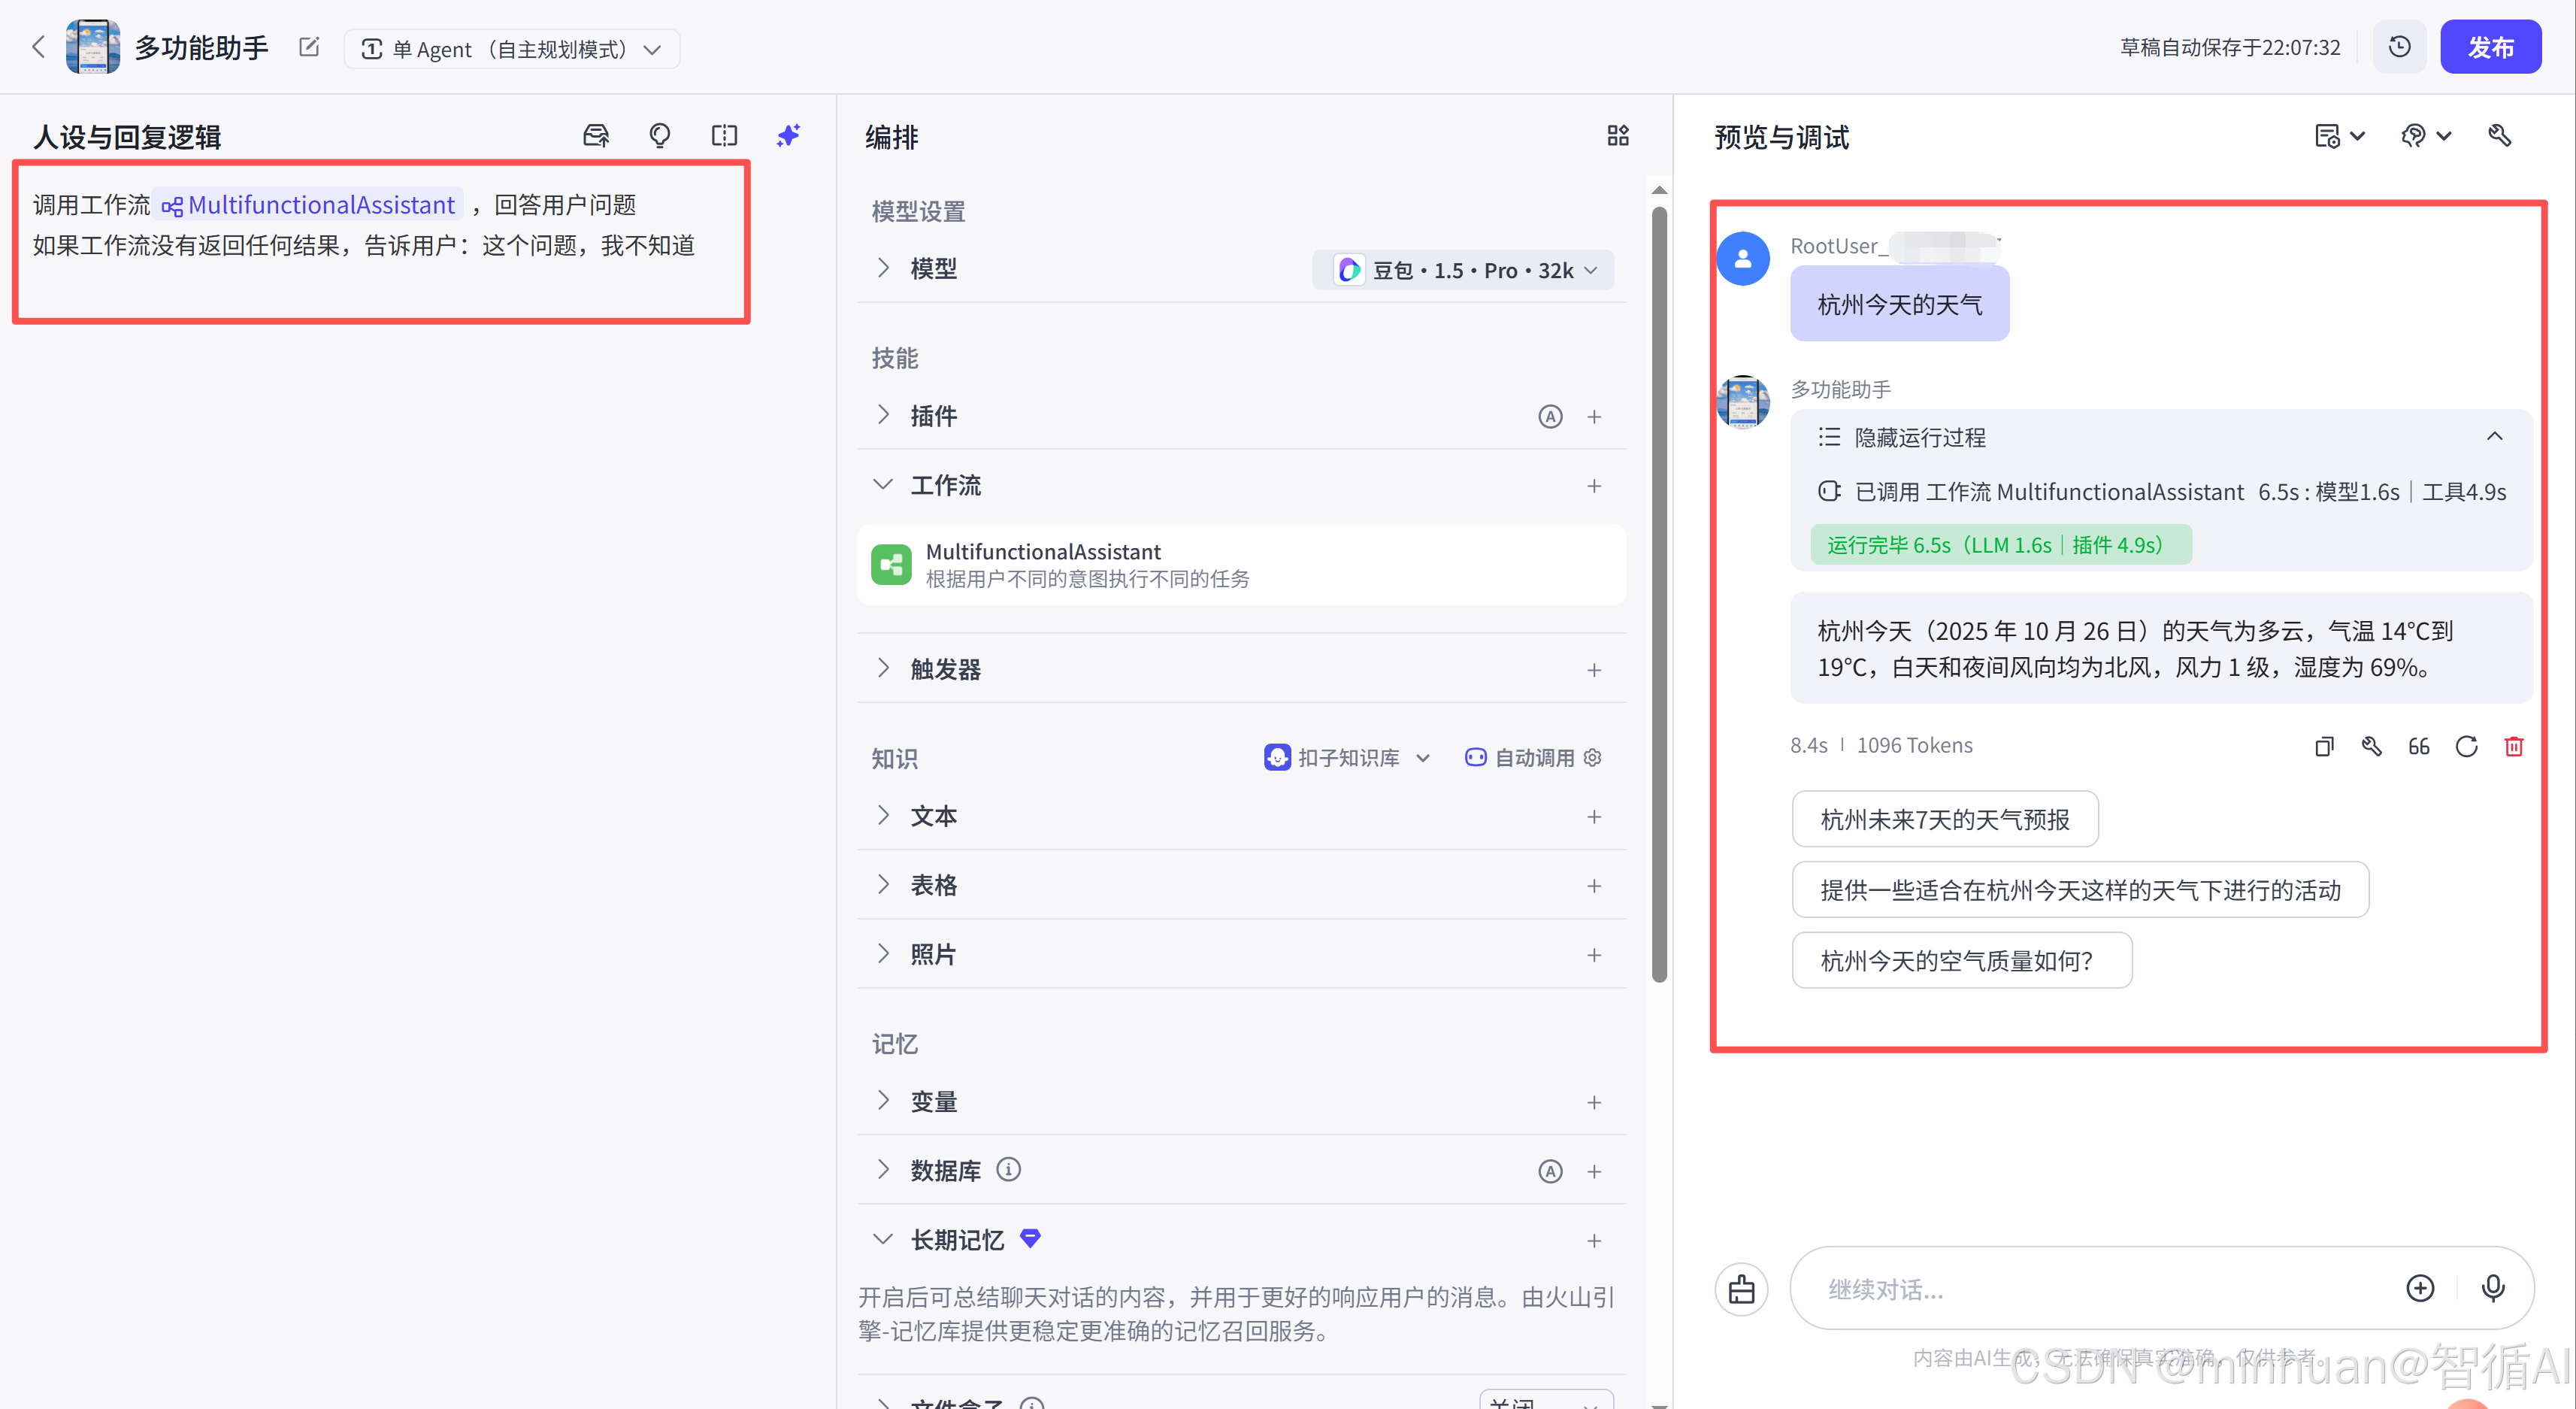This screenshot has width=2576, height=1409.
Task: Open single Agent mode dropdown
Action: pos(511,49)
